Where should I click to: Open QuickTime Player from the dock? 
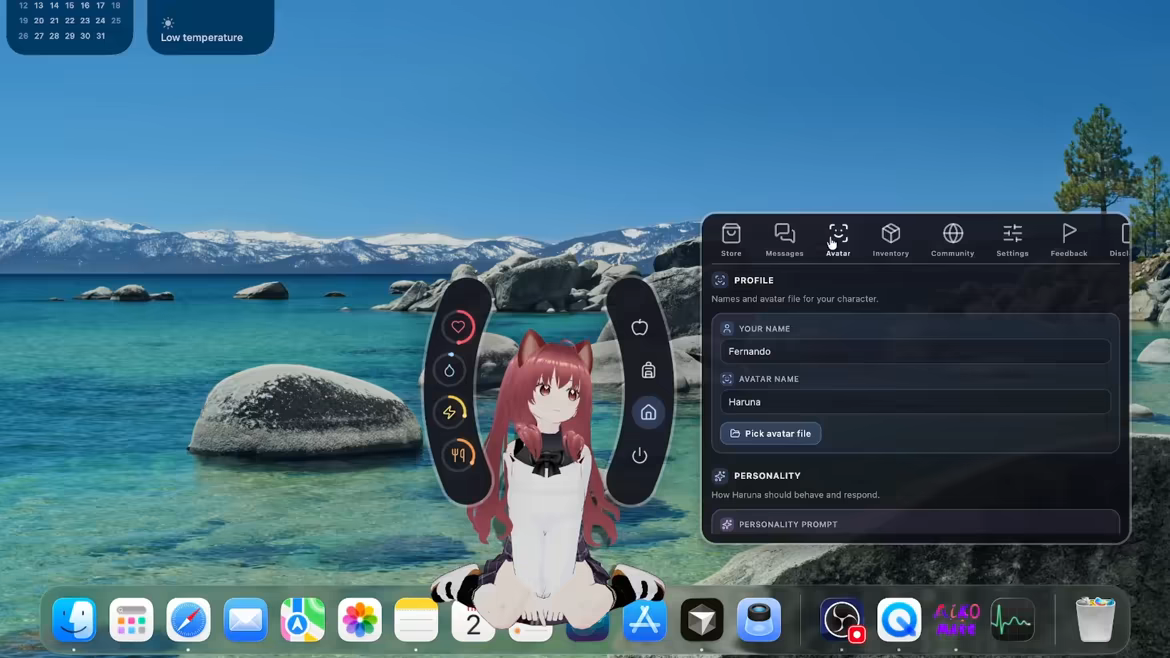[x=899, y=619]
